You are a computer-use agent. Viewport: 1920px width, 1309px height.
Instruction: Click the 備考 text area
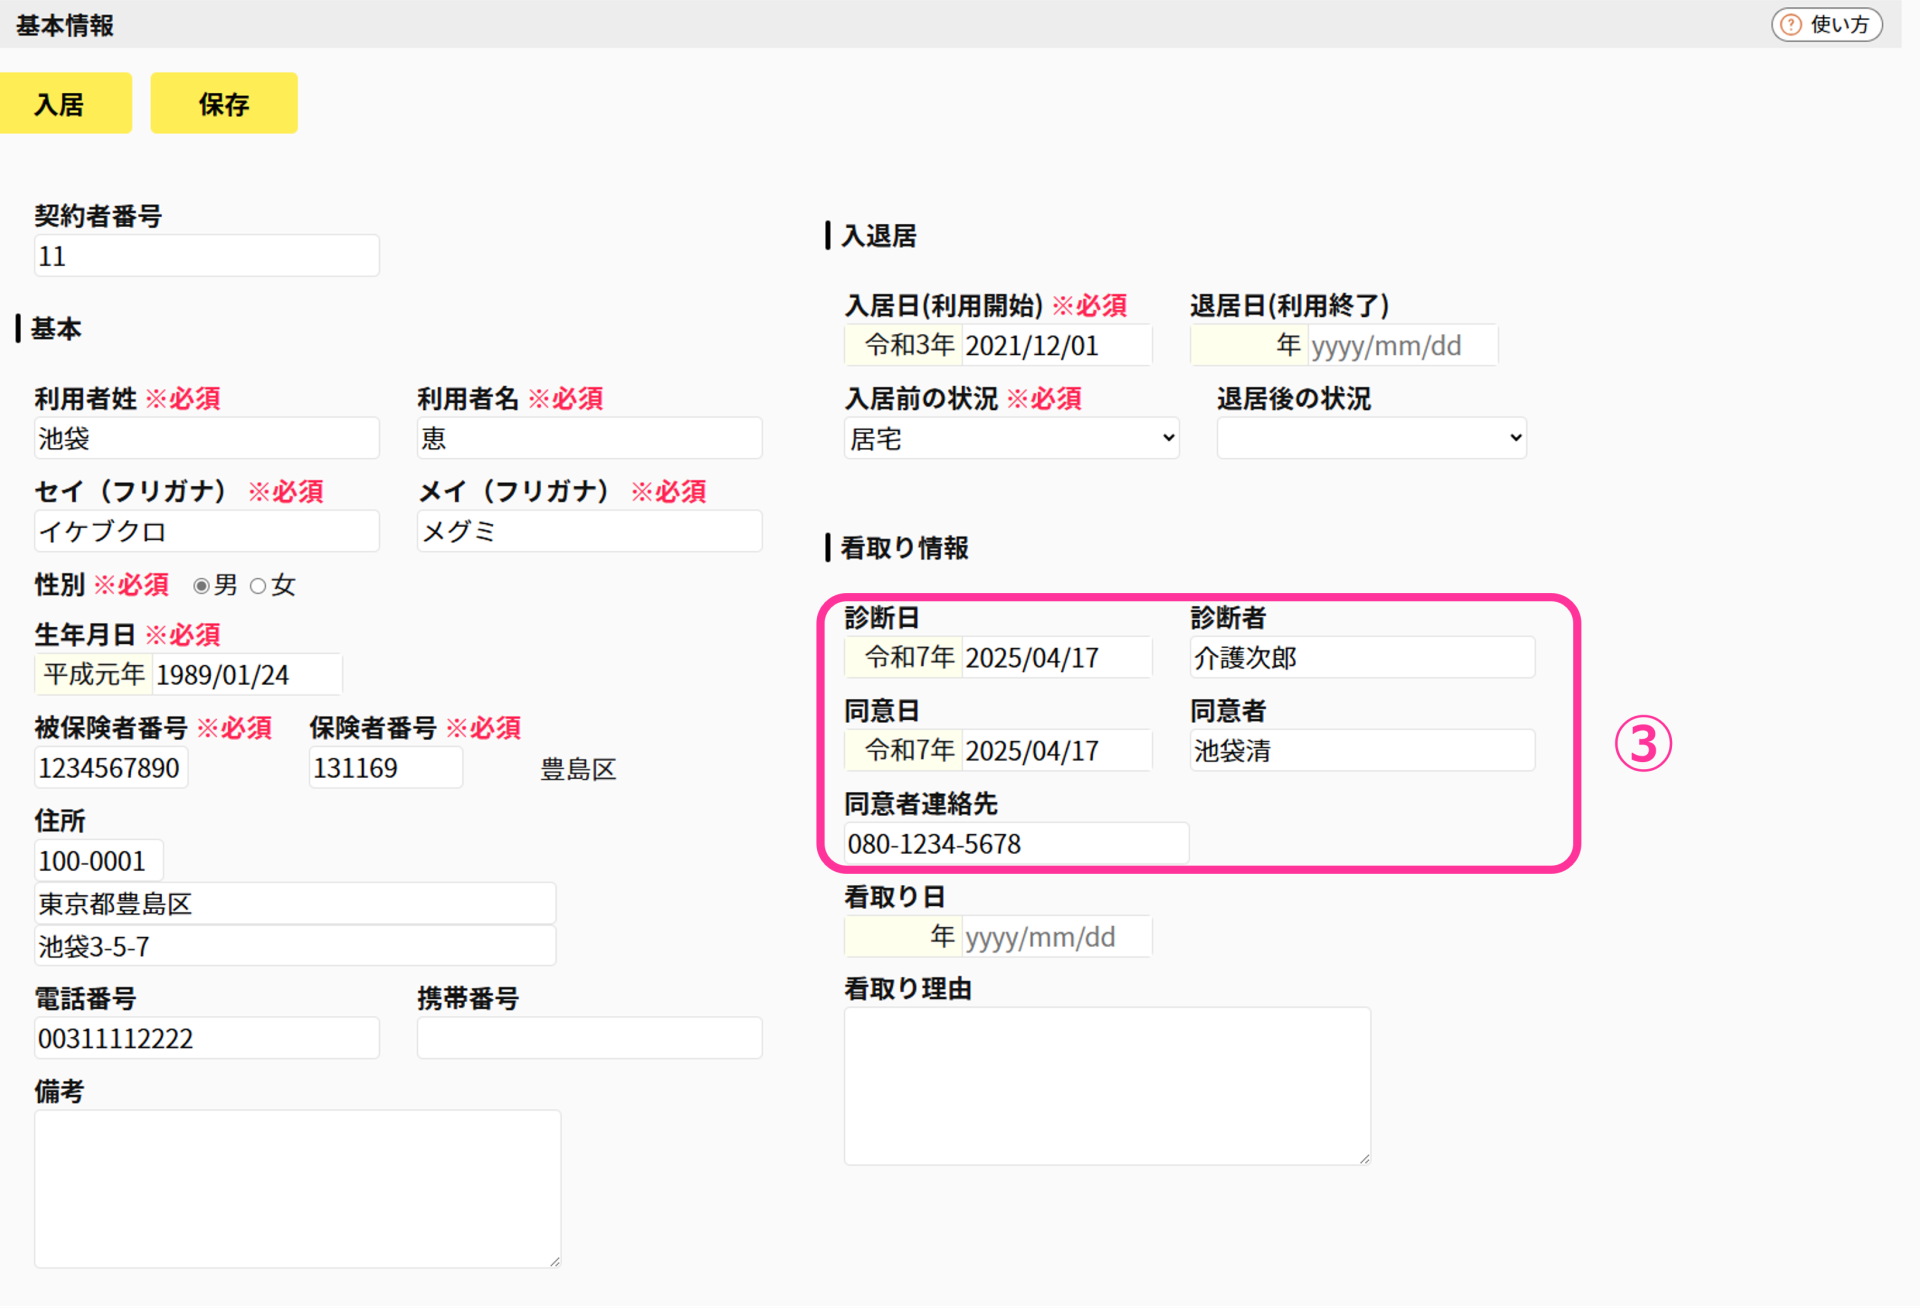click(297, 1188)
